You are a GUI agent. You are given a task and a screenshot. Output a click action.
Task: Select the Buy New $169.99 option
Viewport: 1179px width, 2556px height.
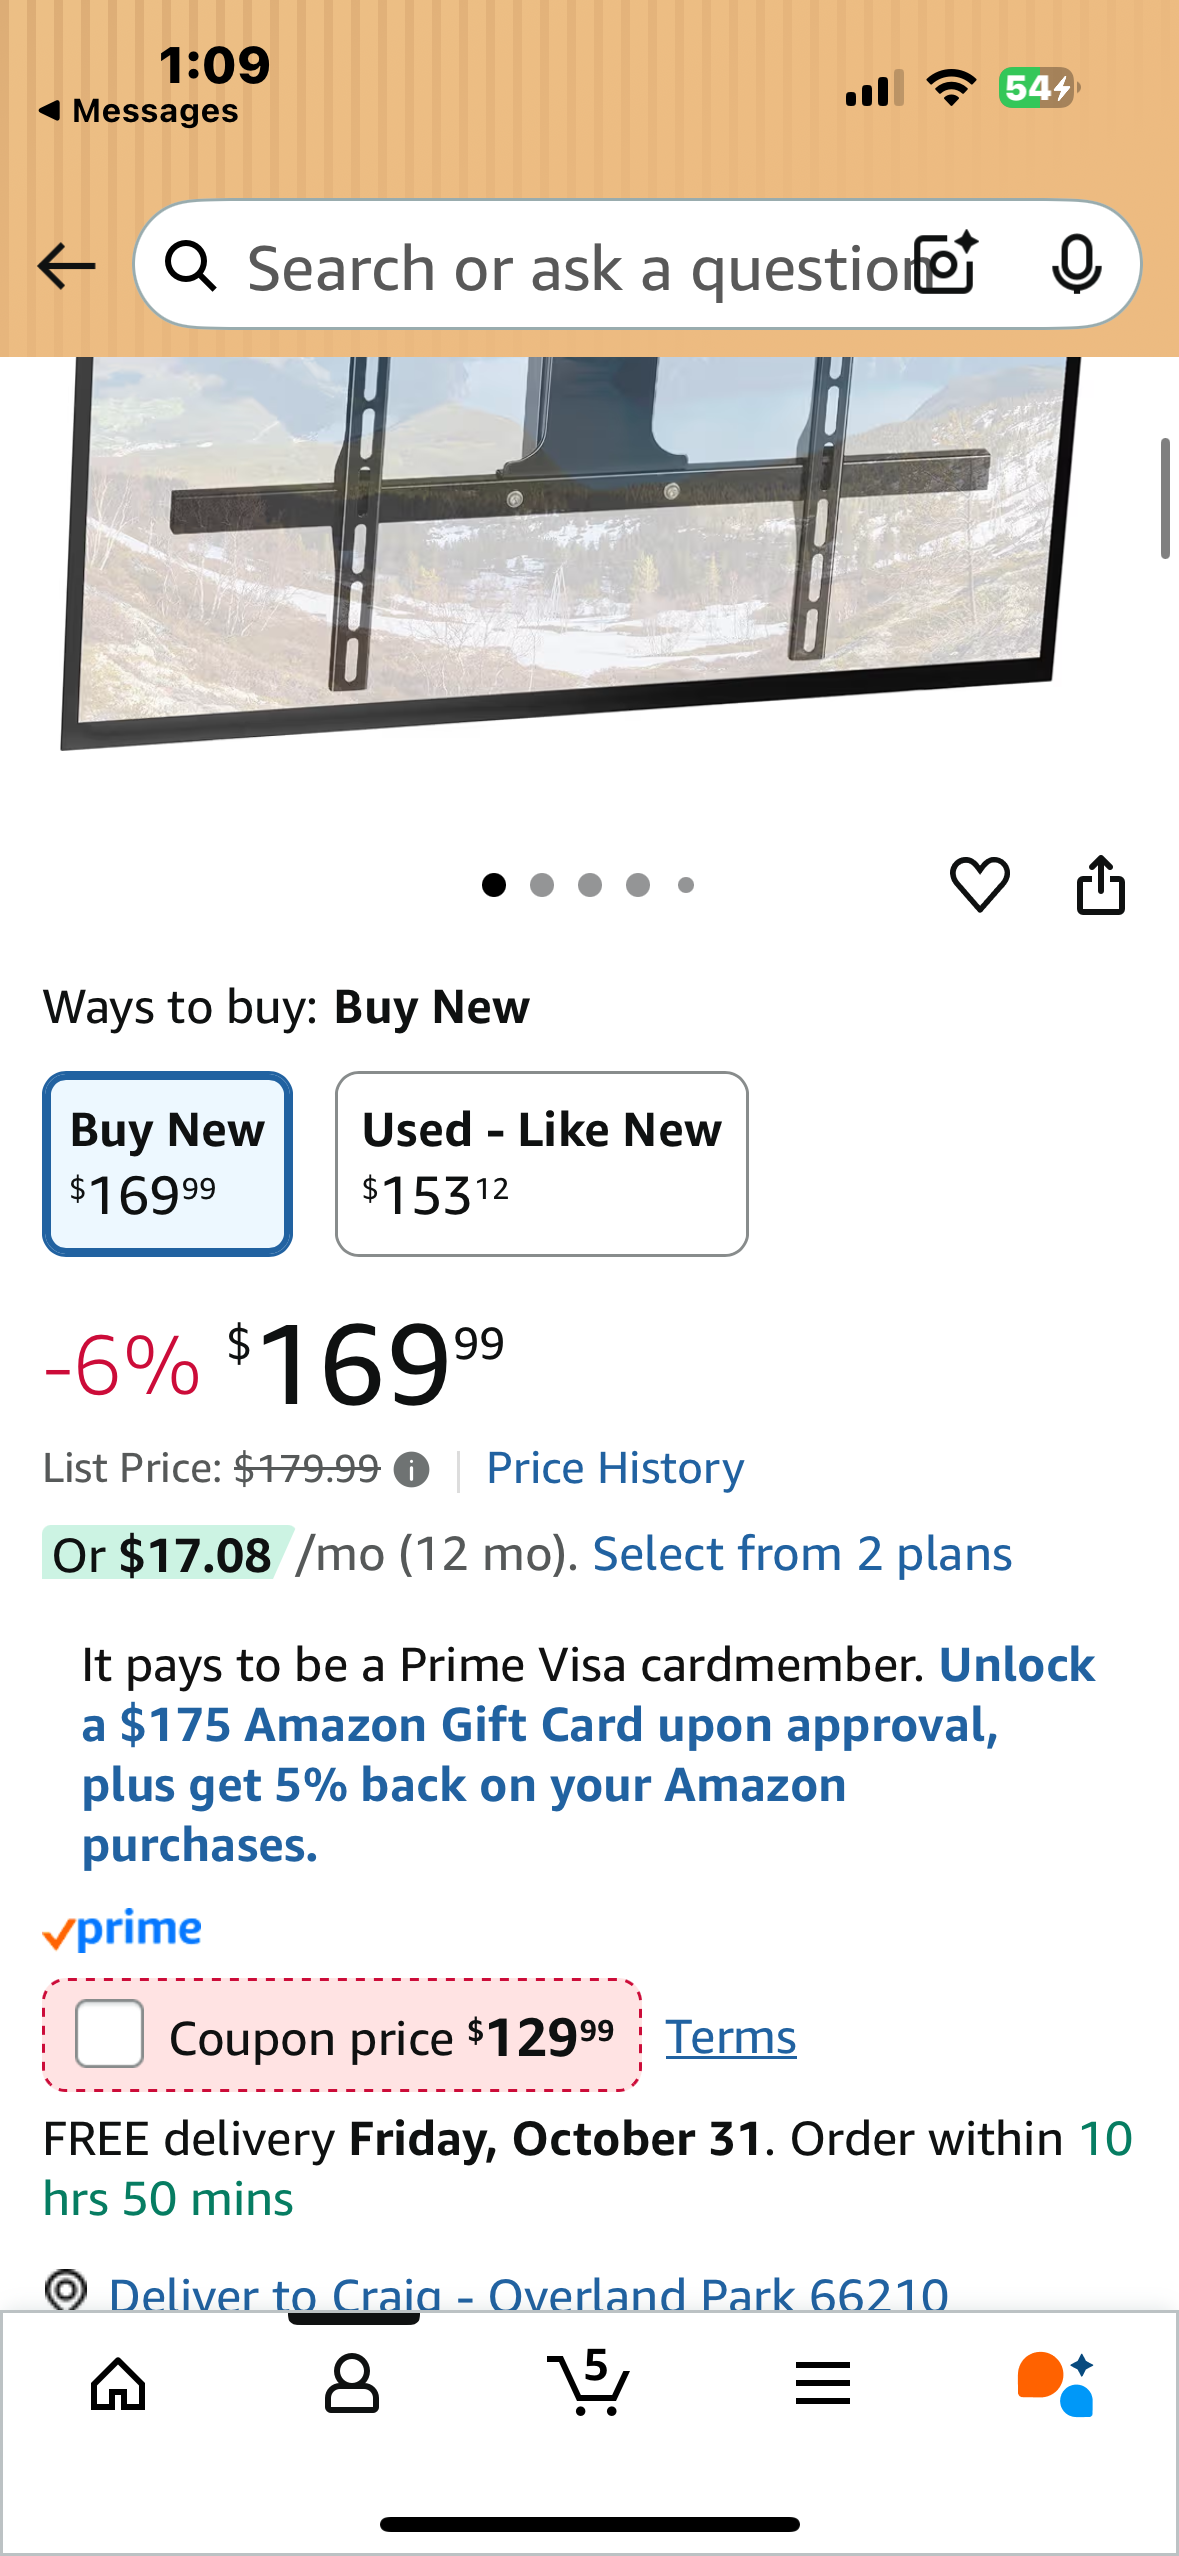click(166, 1162)
